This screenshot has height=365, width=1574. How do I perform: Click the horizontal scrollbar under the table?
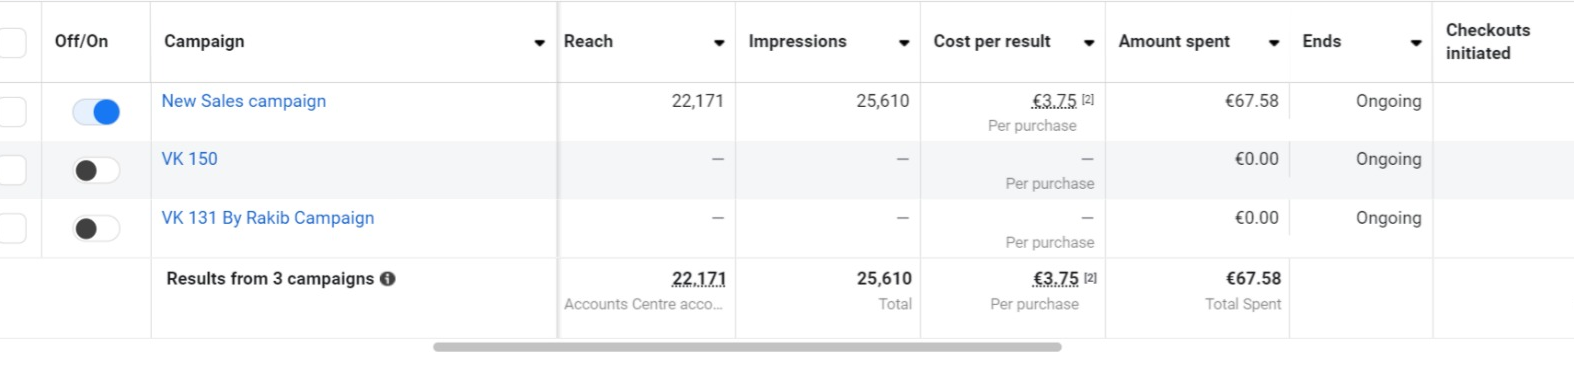pos(747,347)
